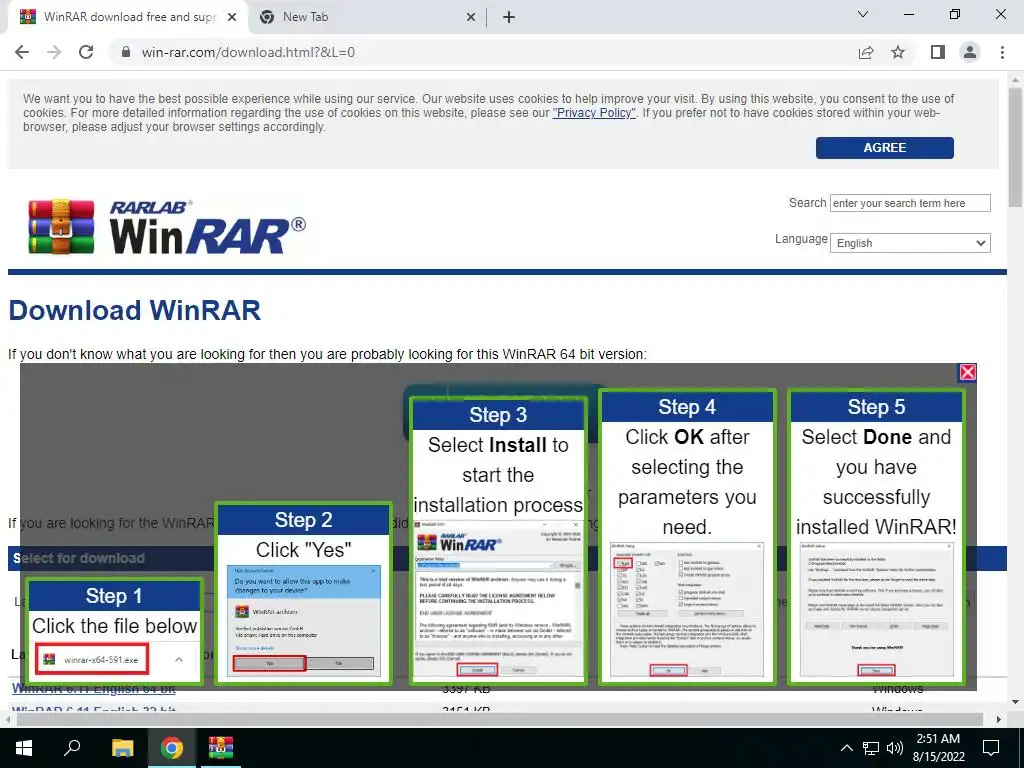1024x768 pixels.
Task: Open the tab search chevron
Action: [863, 14]
